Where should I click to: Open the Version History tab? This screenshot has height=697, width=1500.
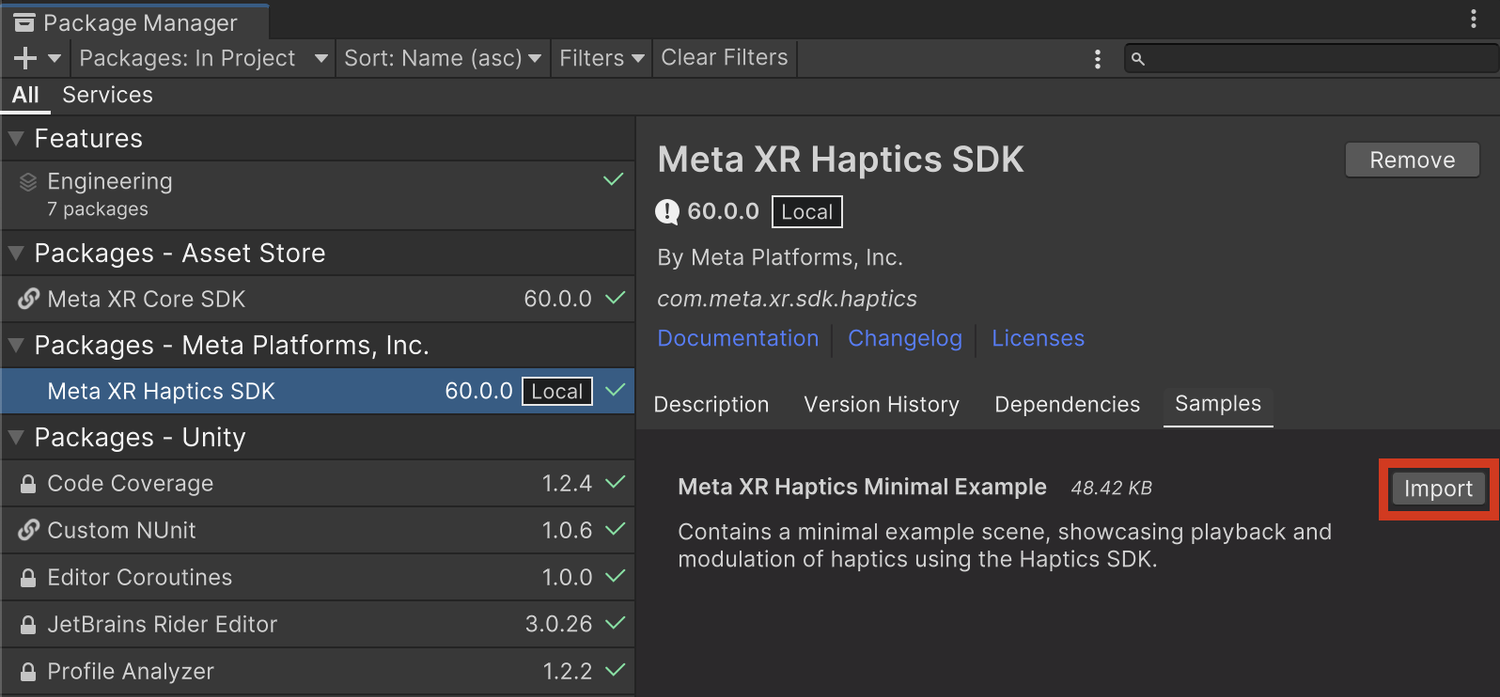tap(881, 404)
